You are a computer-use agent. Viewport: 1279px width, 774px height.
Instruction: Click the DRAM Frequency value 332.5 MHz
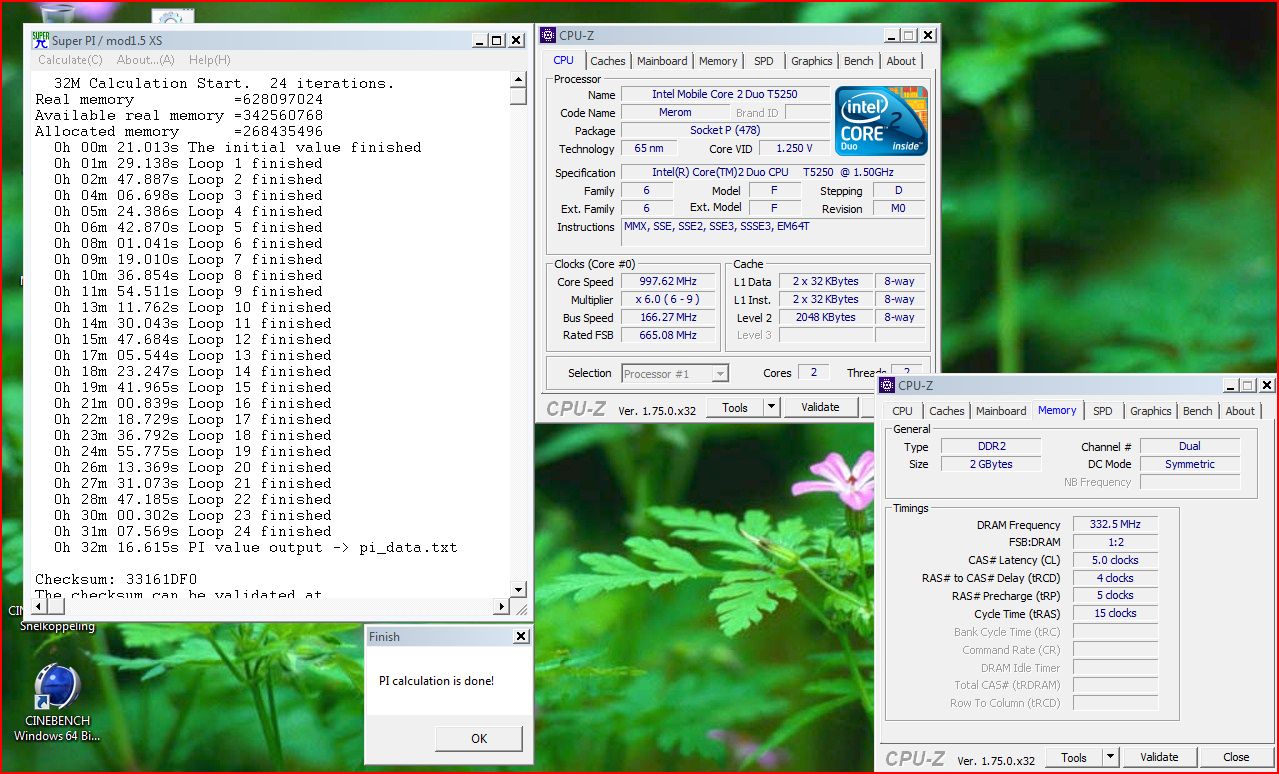click(1116, 525)
